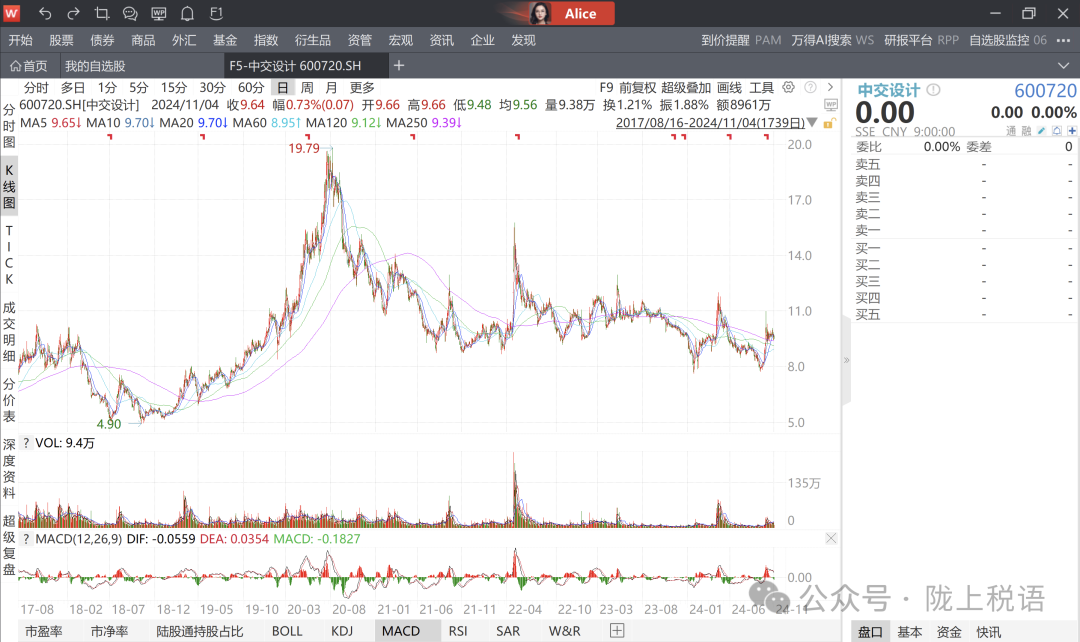1080x642 pixels.
Task: Open the 画线 drawing tools menu
Action: tap(729, 87)
